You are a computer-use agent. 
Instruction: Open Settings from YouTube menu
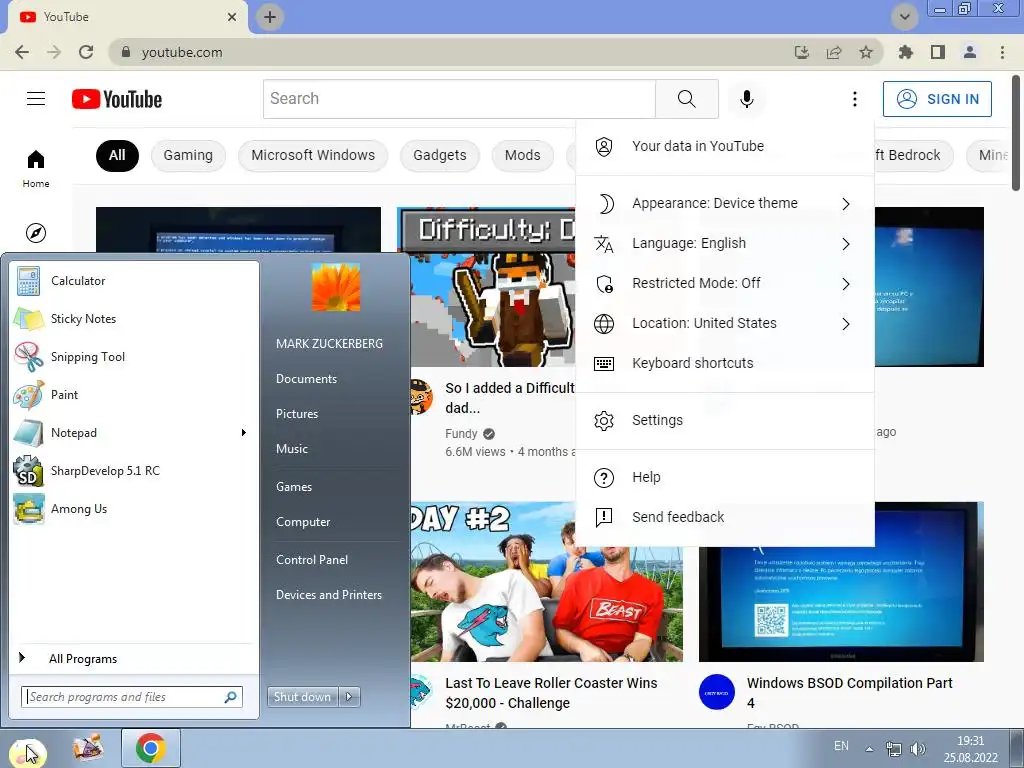725,421
